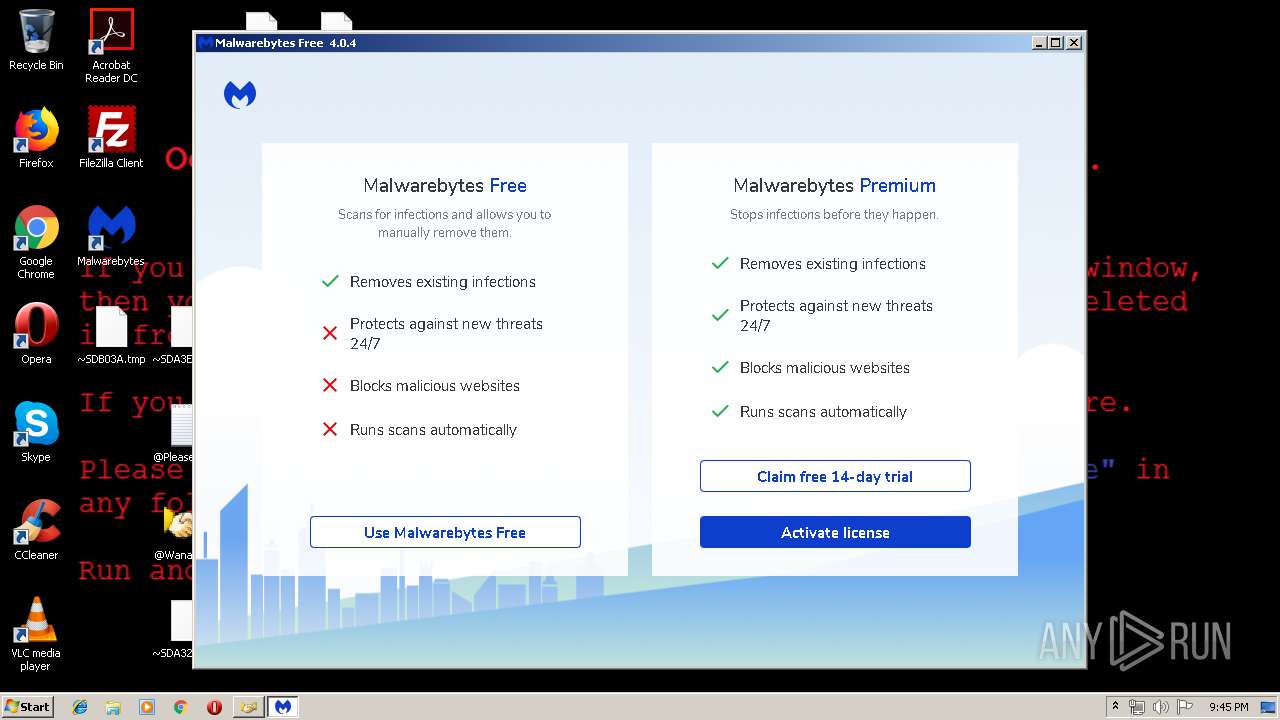Select the VLC media player desktop shortcut

(36, 634)
